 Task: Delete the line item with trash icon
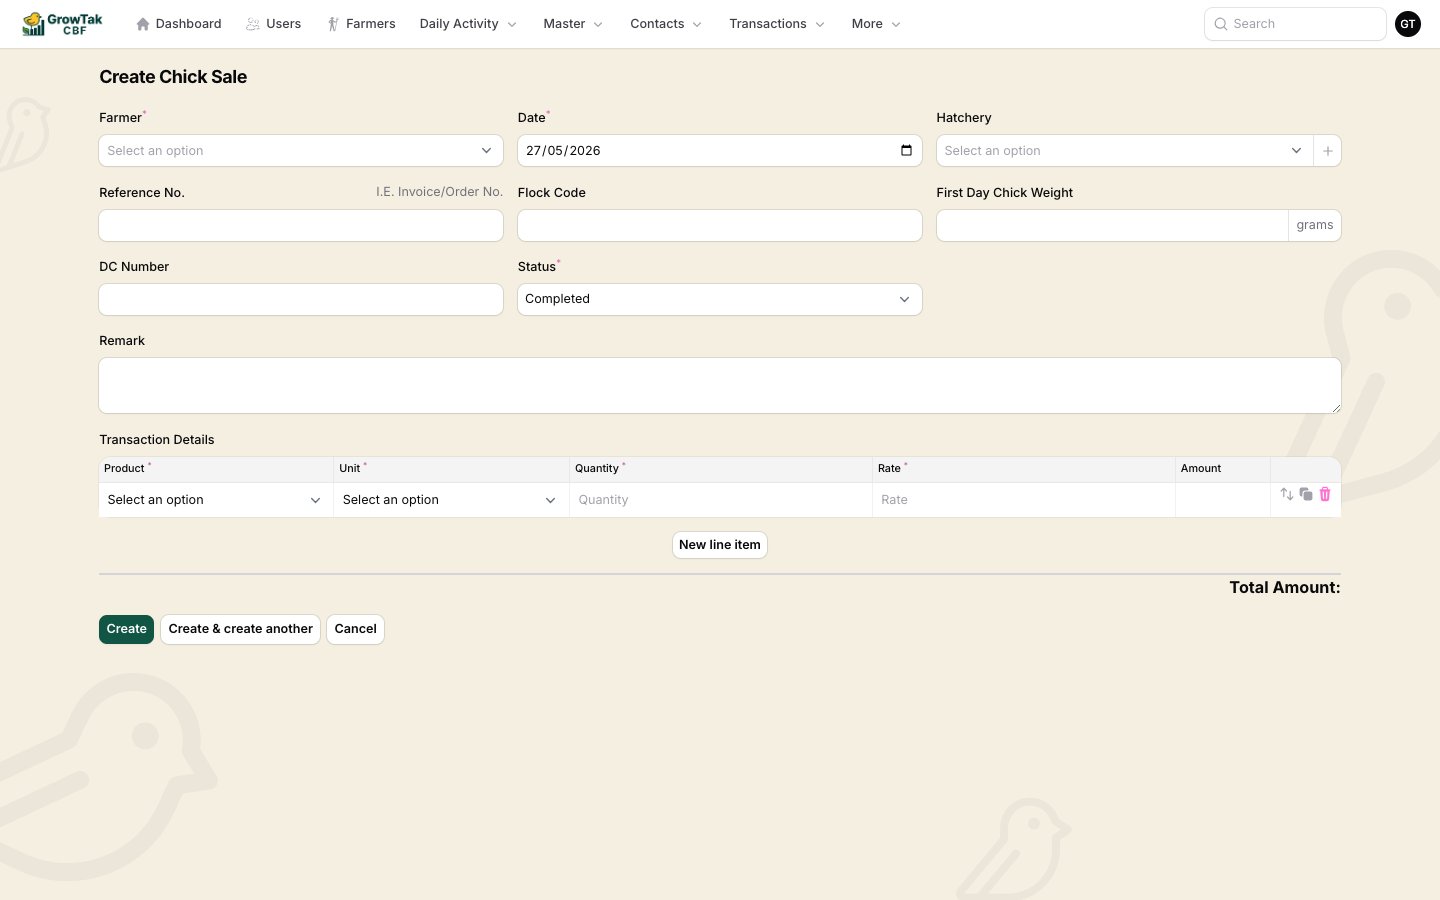coord(1325,494)
